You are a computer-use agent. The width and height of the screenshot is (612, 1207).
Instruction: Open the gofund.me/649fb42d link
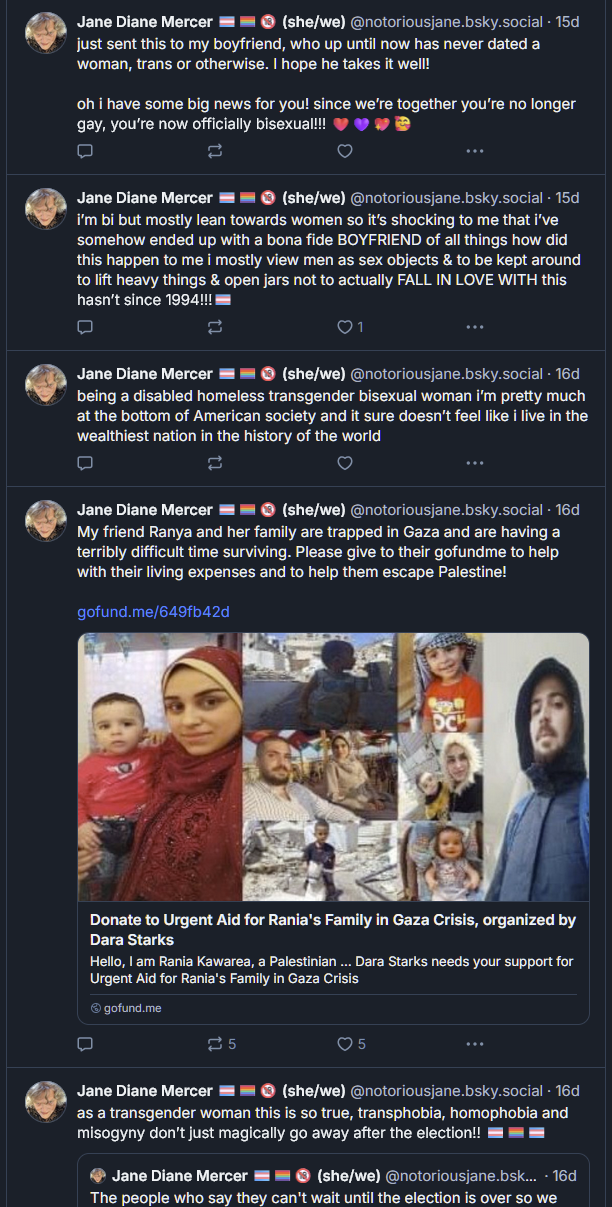[x=153, y=612]
